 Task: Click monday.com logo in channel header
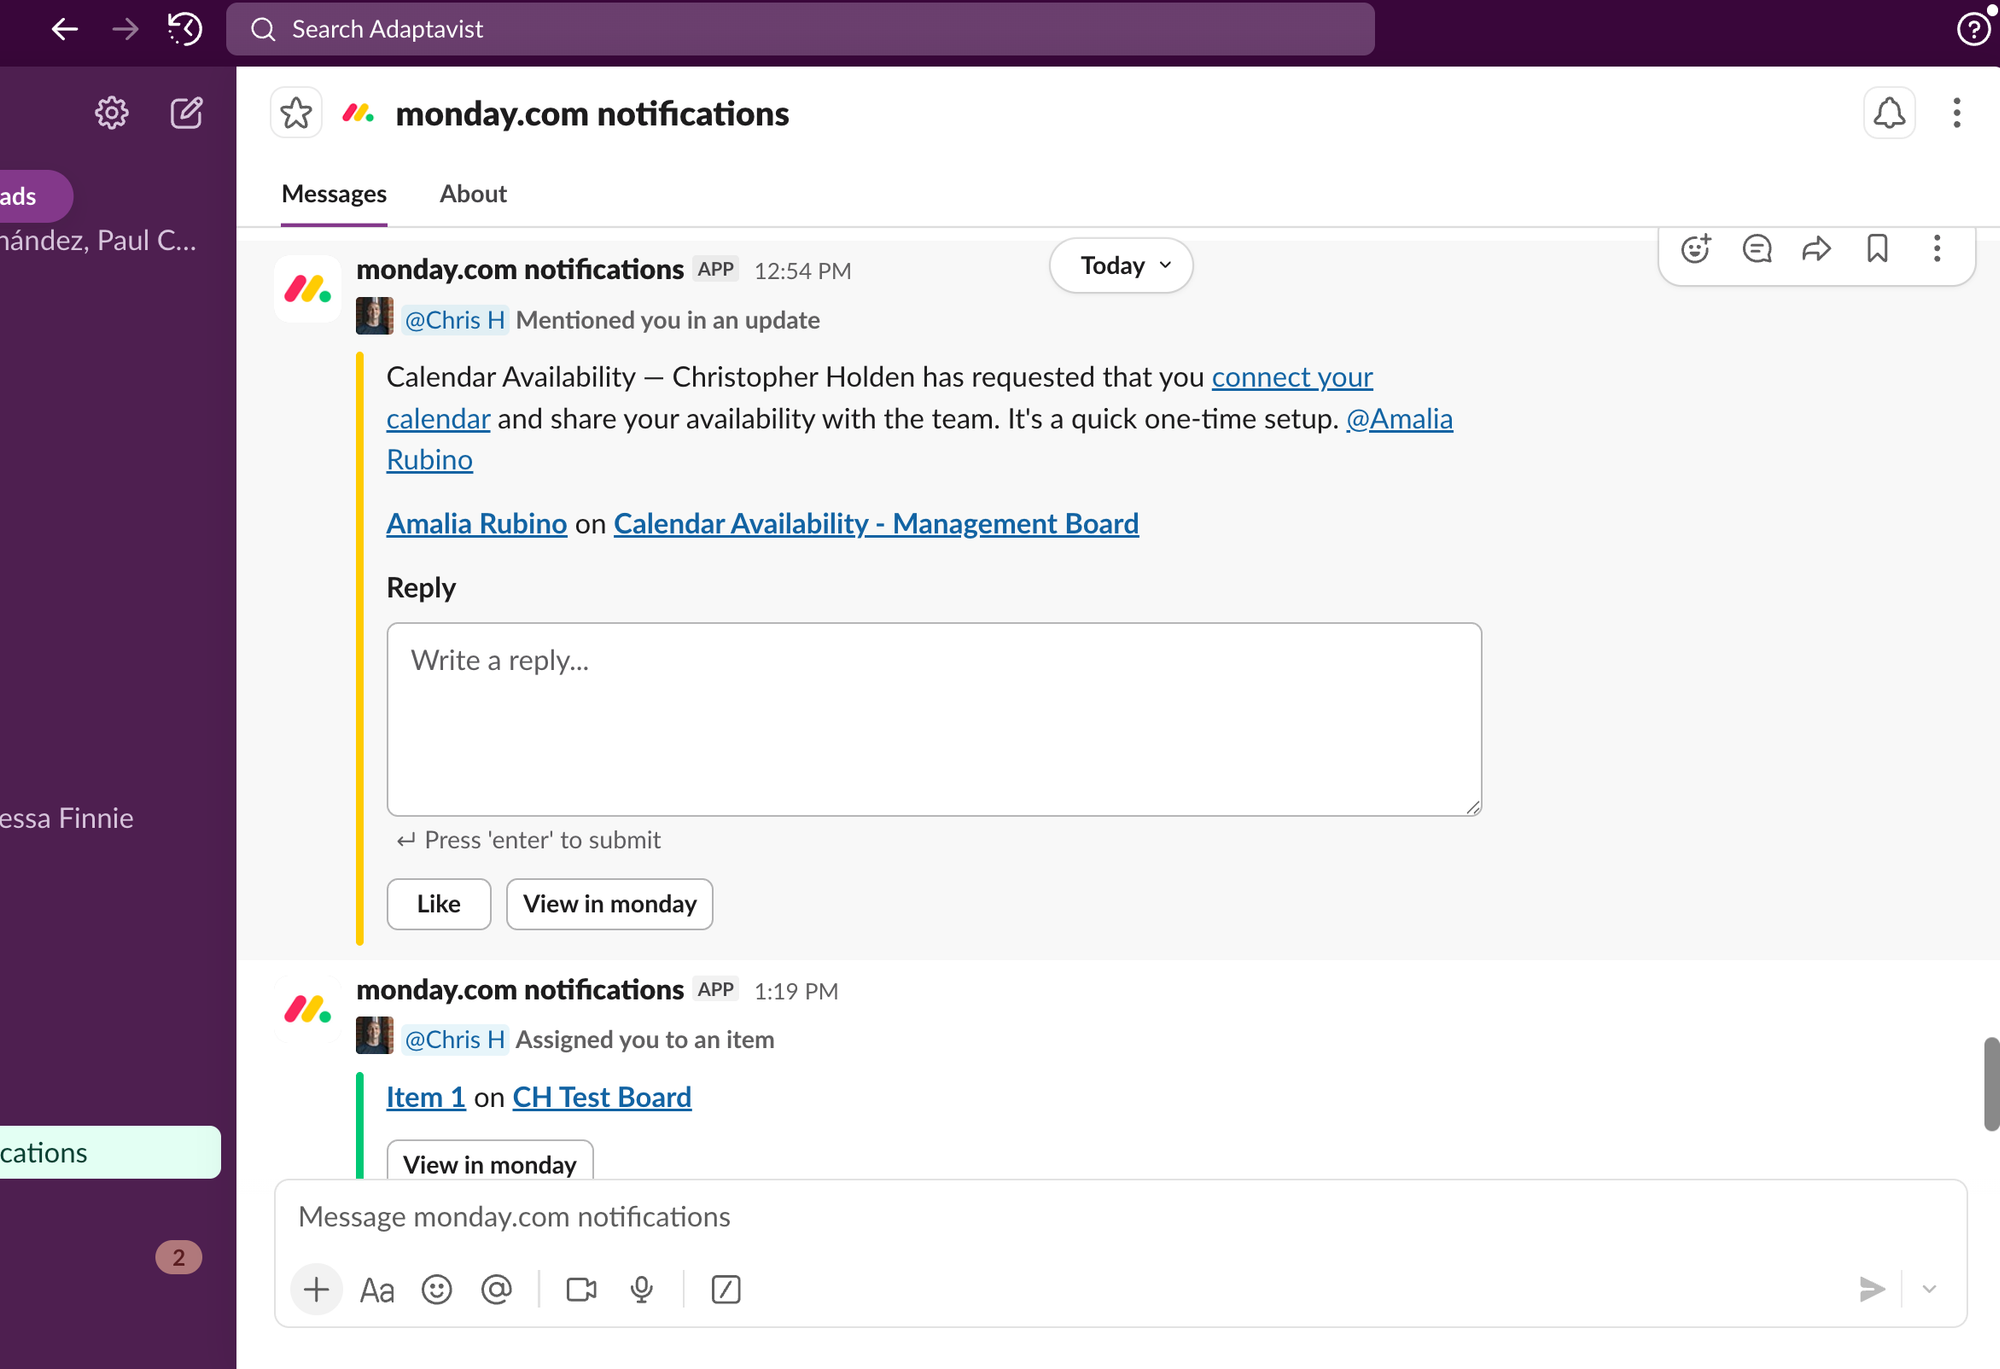(x=358, y=114)
